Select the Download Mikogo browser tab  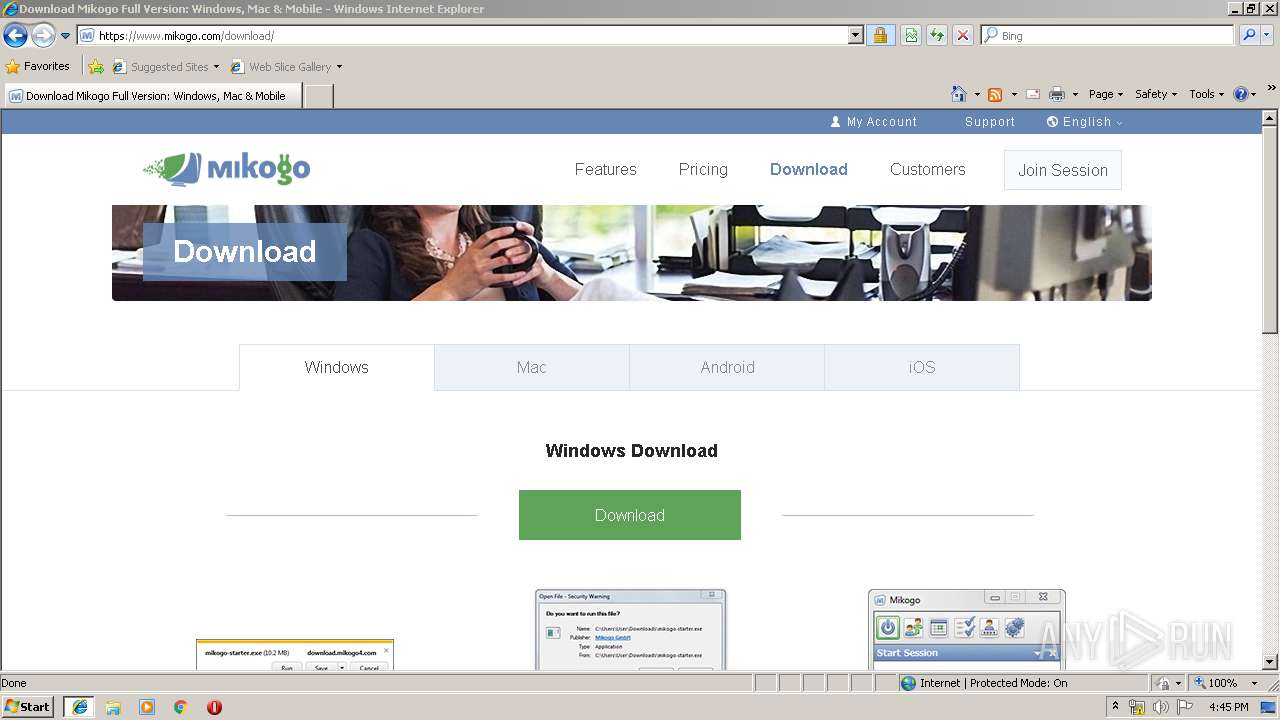pos(152,96)
